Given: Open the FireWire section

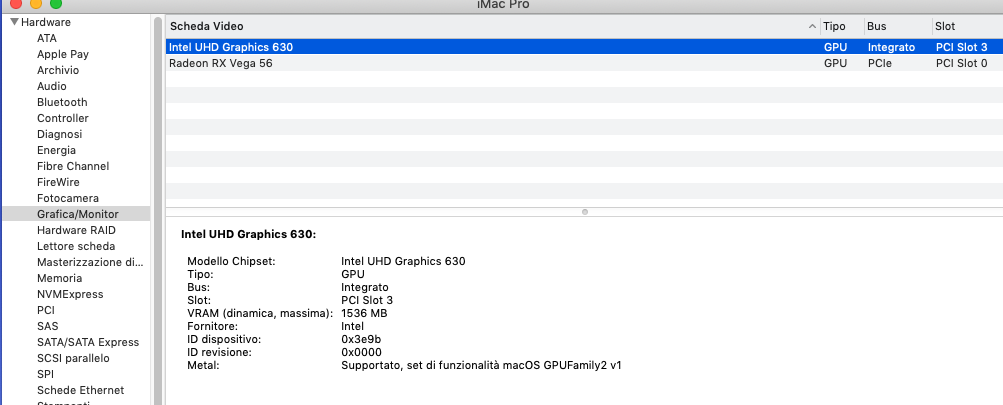Looking at the screenshot, I should tap(58, 182).
